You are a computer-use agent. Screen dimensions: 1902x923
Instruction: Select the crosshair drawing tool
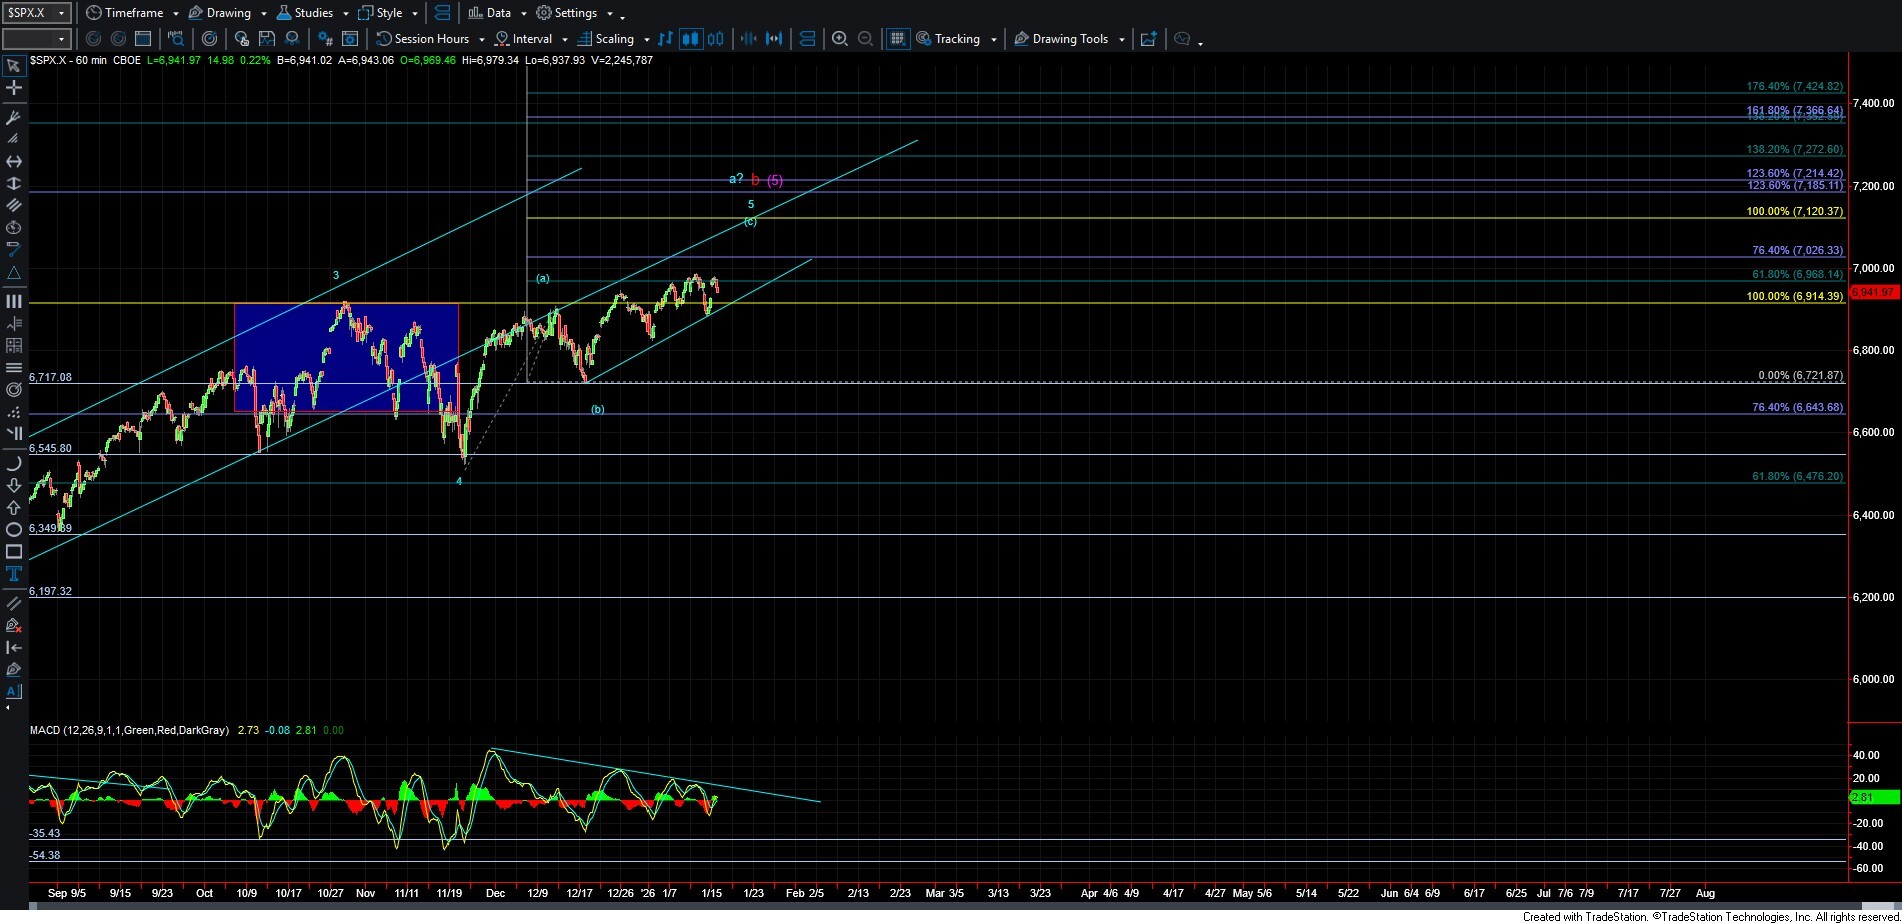pos(14,88)
